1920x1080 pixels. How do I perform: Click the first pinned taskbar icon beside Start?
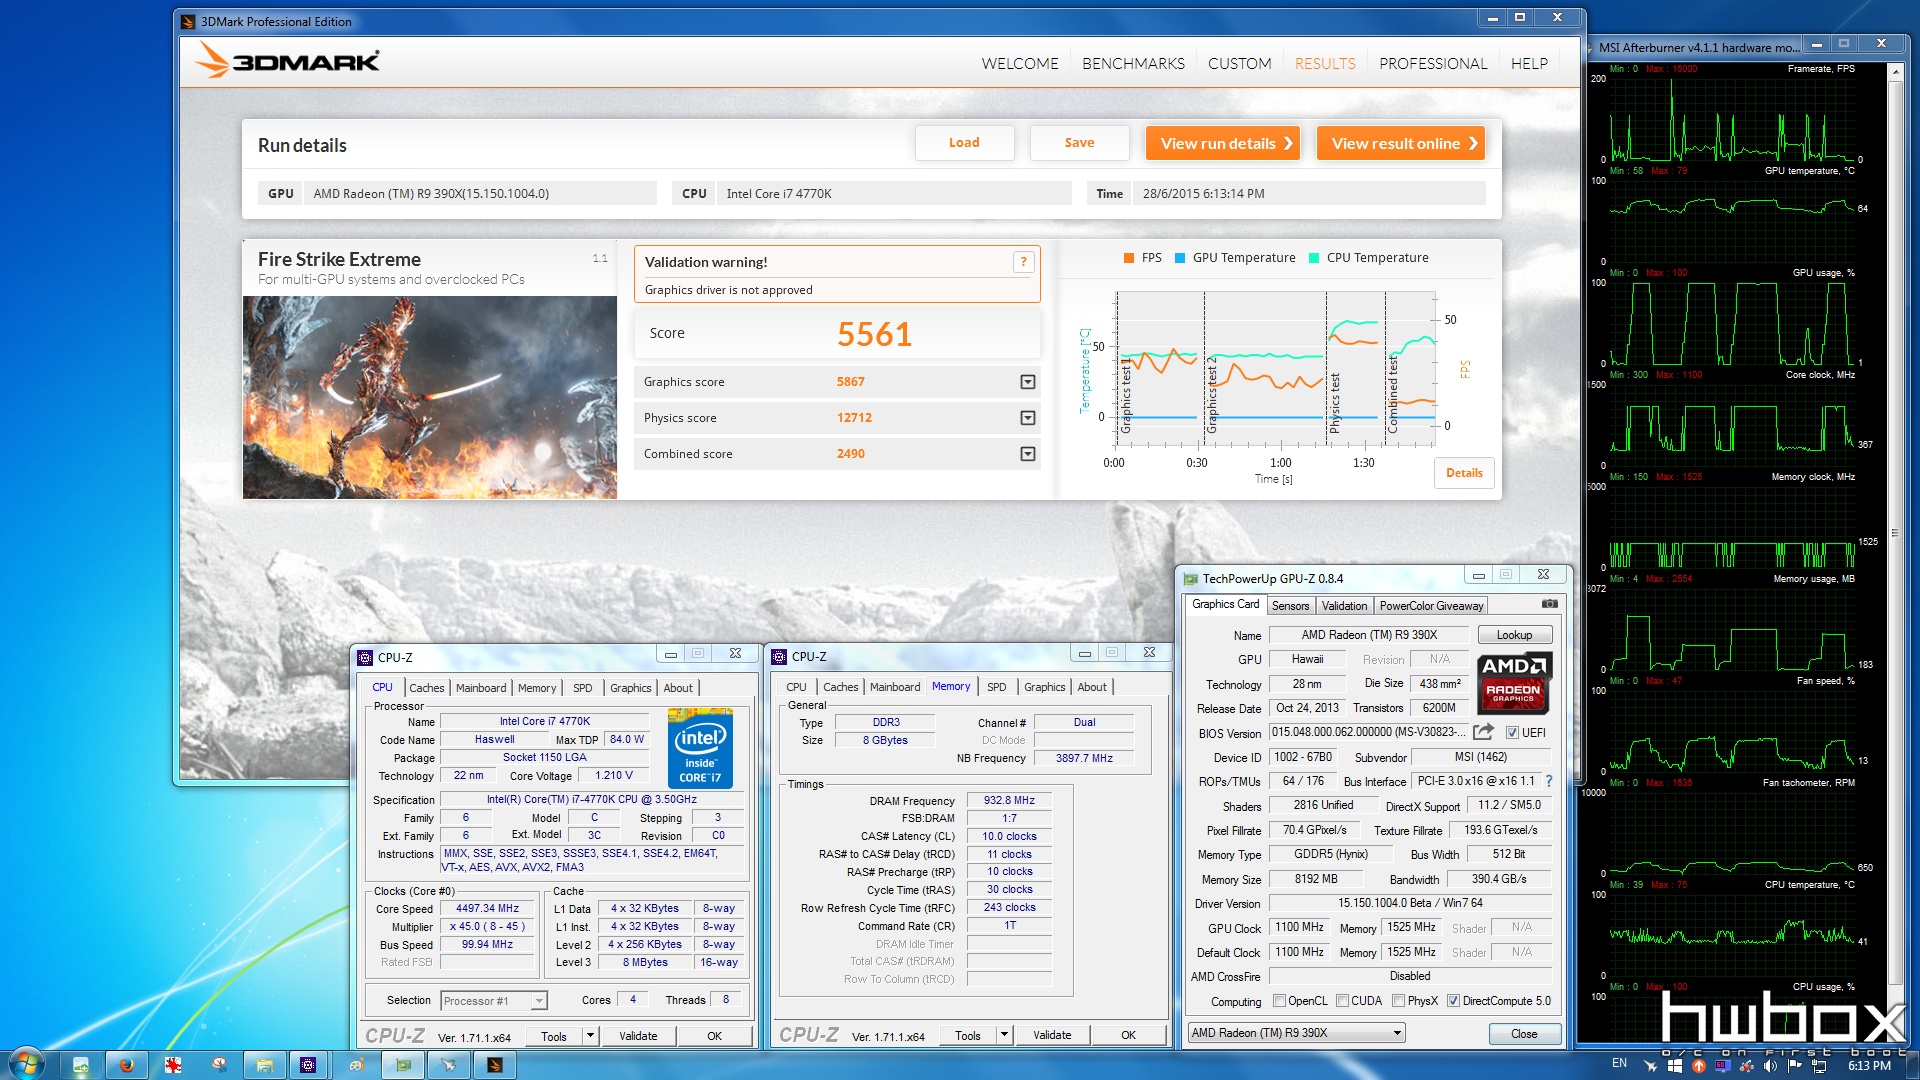(x=81, y=1065)
